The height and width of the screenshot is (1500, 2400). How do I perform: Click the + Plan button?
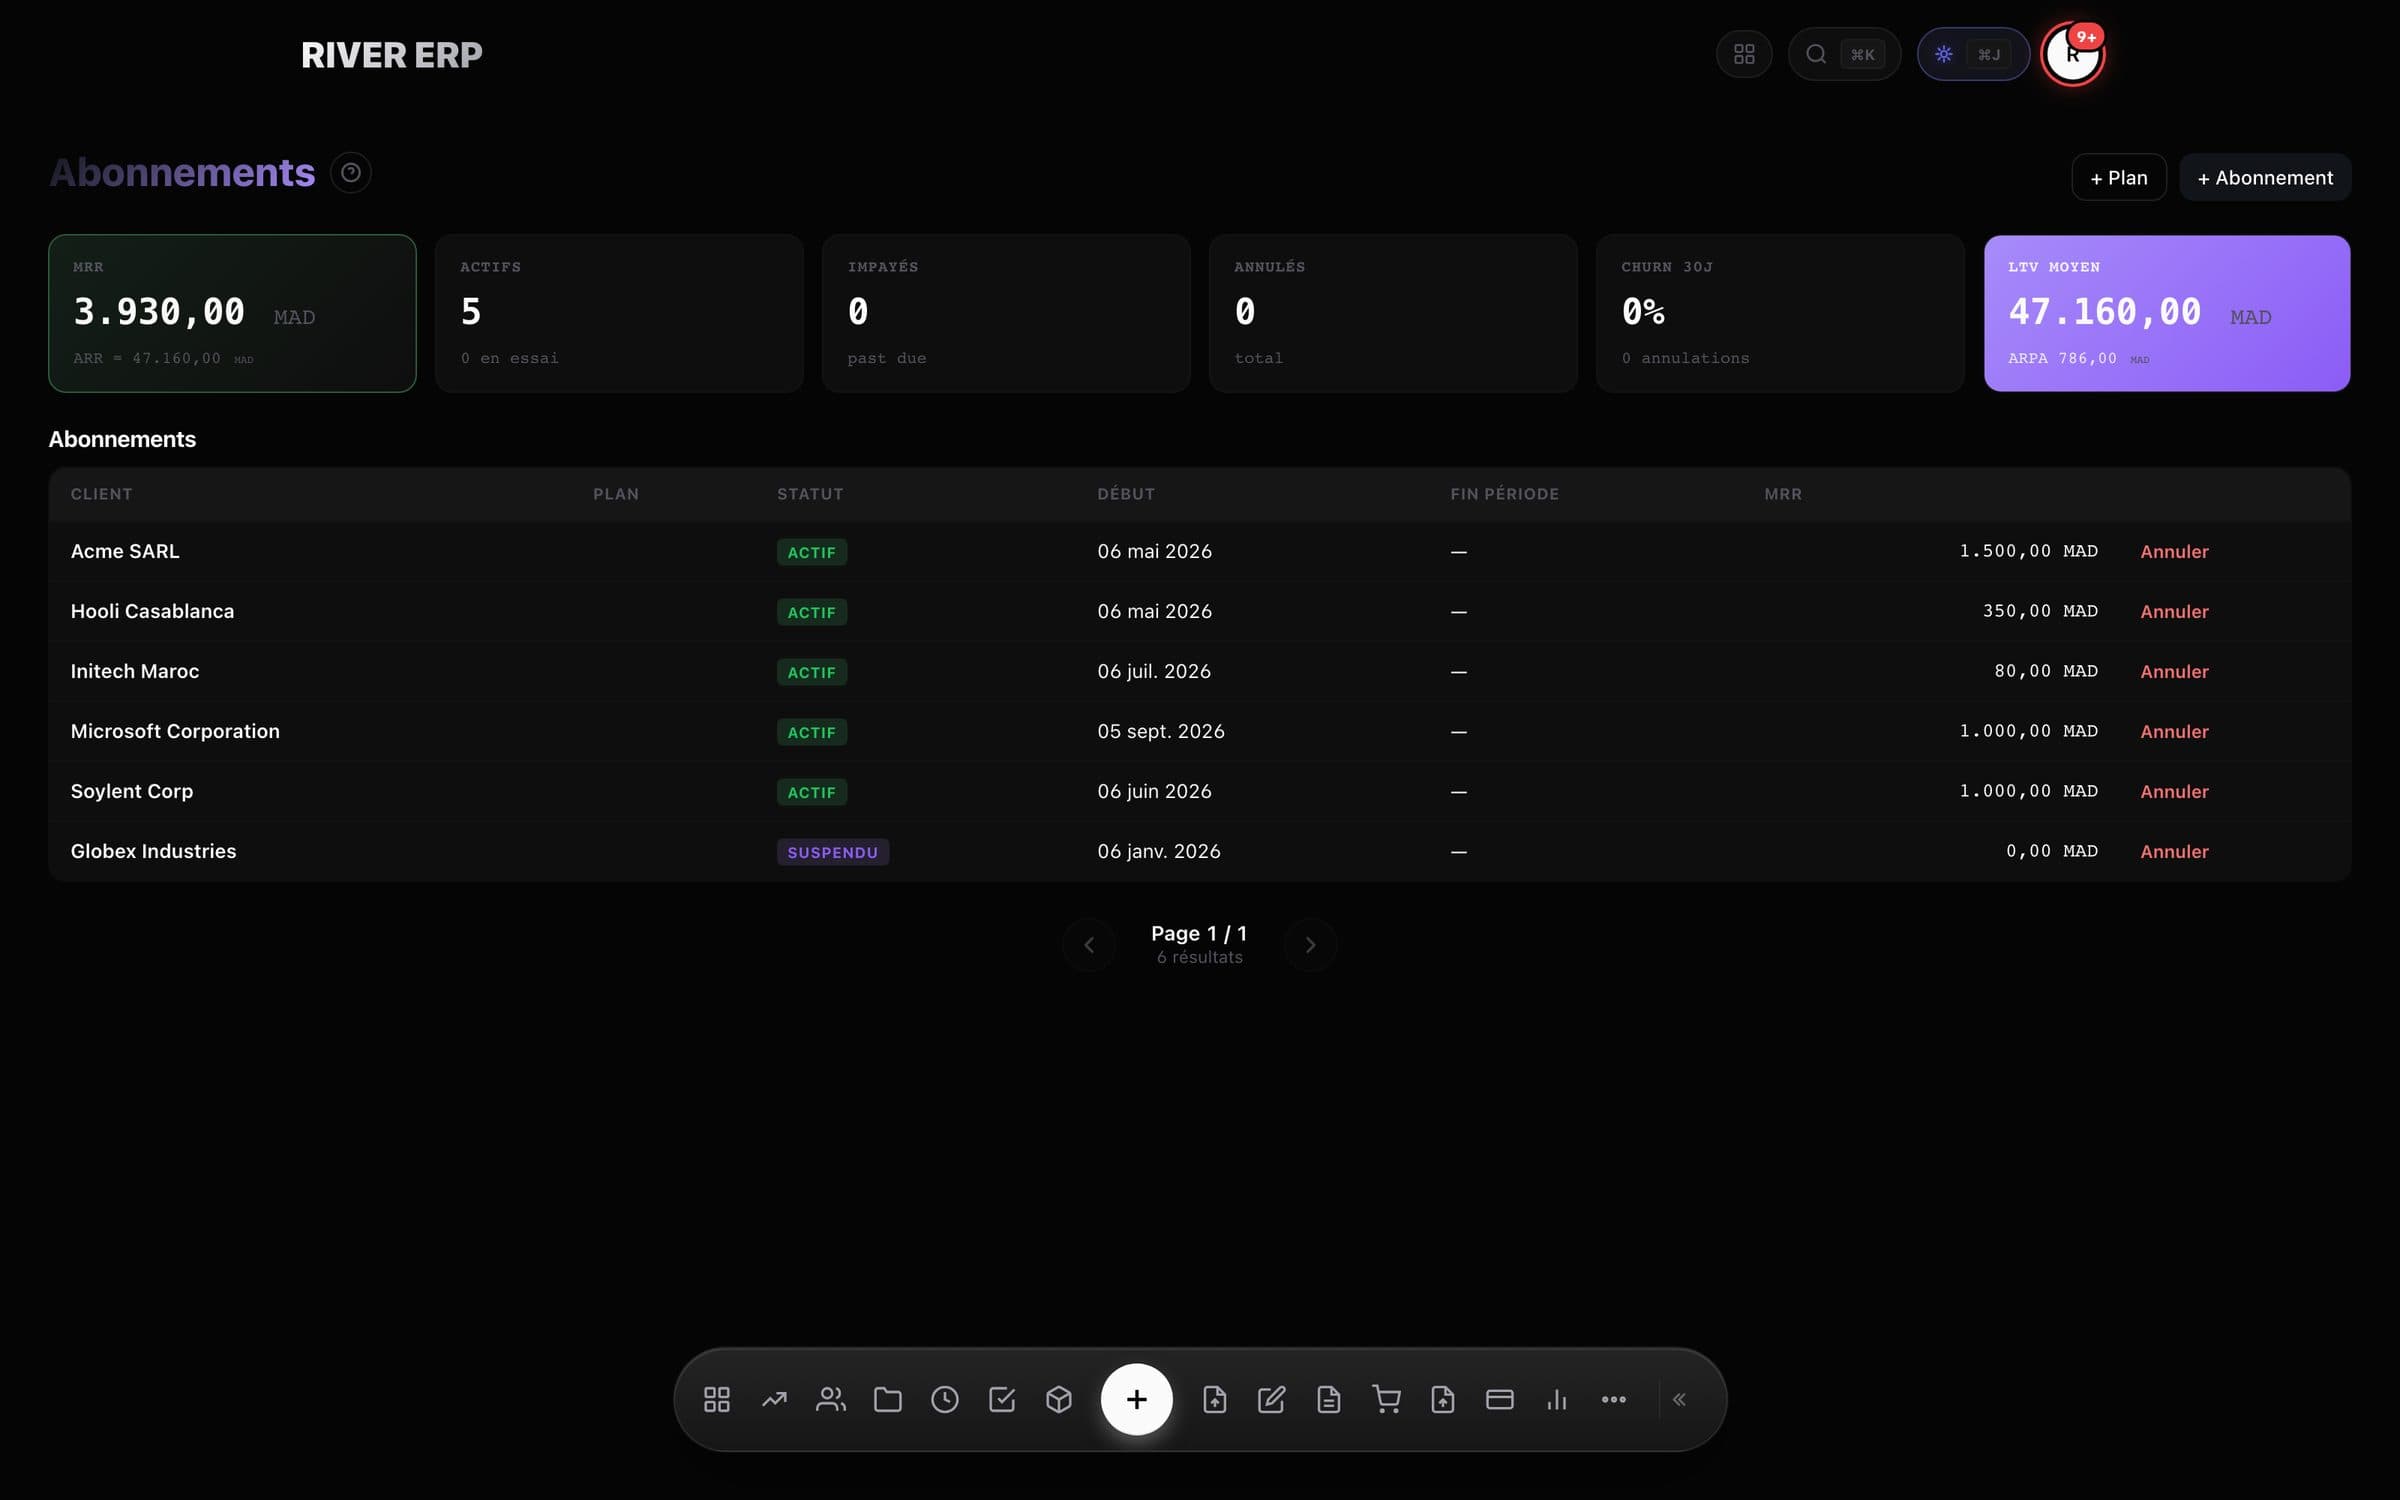(2119, 177)
